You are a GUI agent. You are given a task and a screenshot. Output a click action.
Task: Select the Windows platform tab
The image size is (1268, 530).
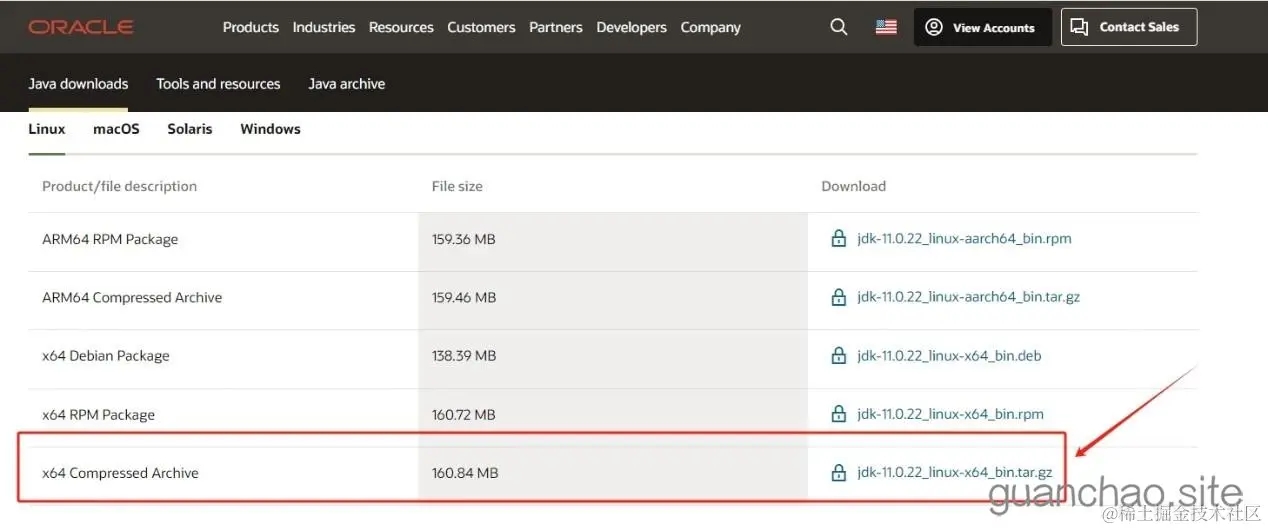click(x=270, y=129)
